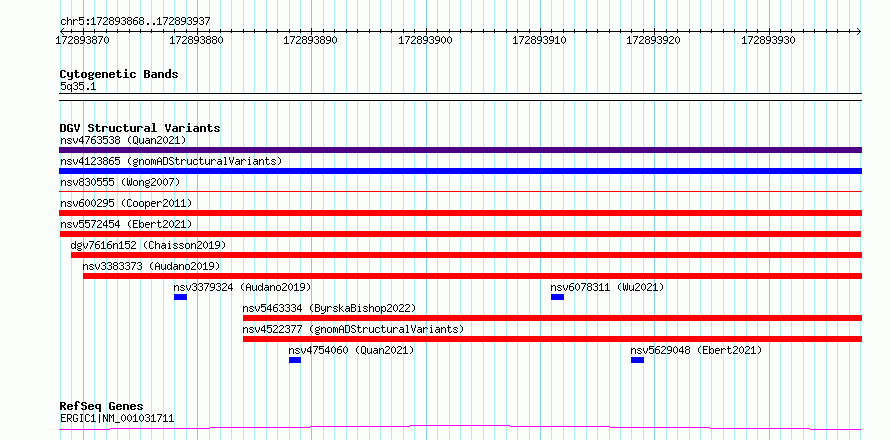The image size is (890, 440).
Task: Click ruler position 172893870
Action: click(83, 40)
